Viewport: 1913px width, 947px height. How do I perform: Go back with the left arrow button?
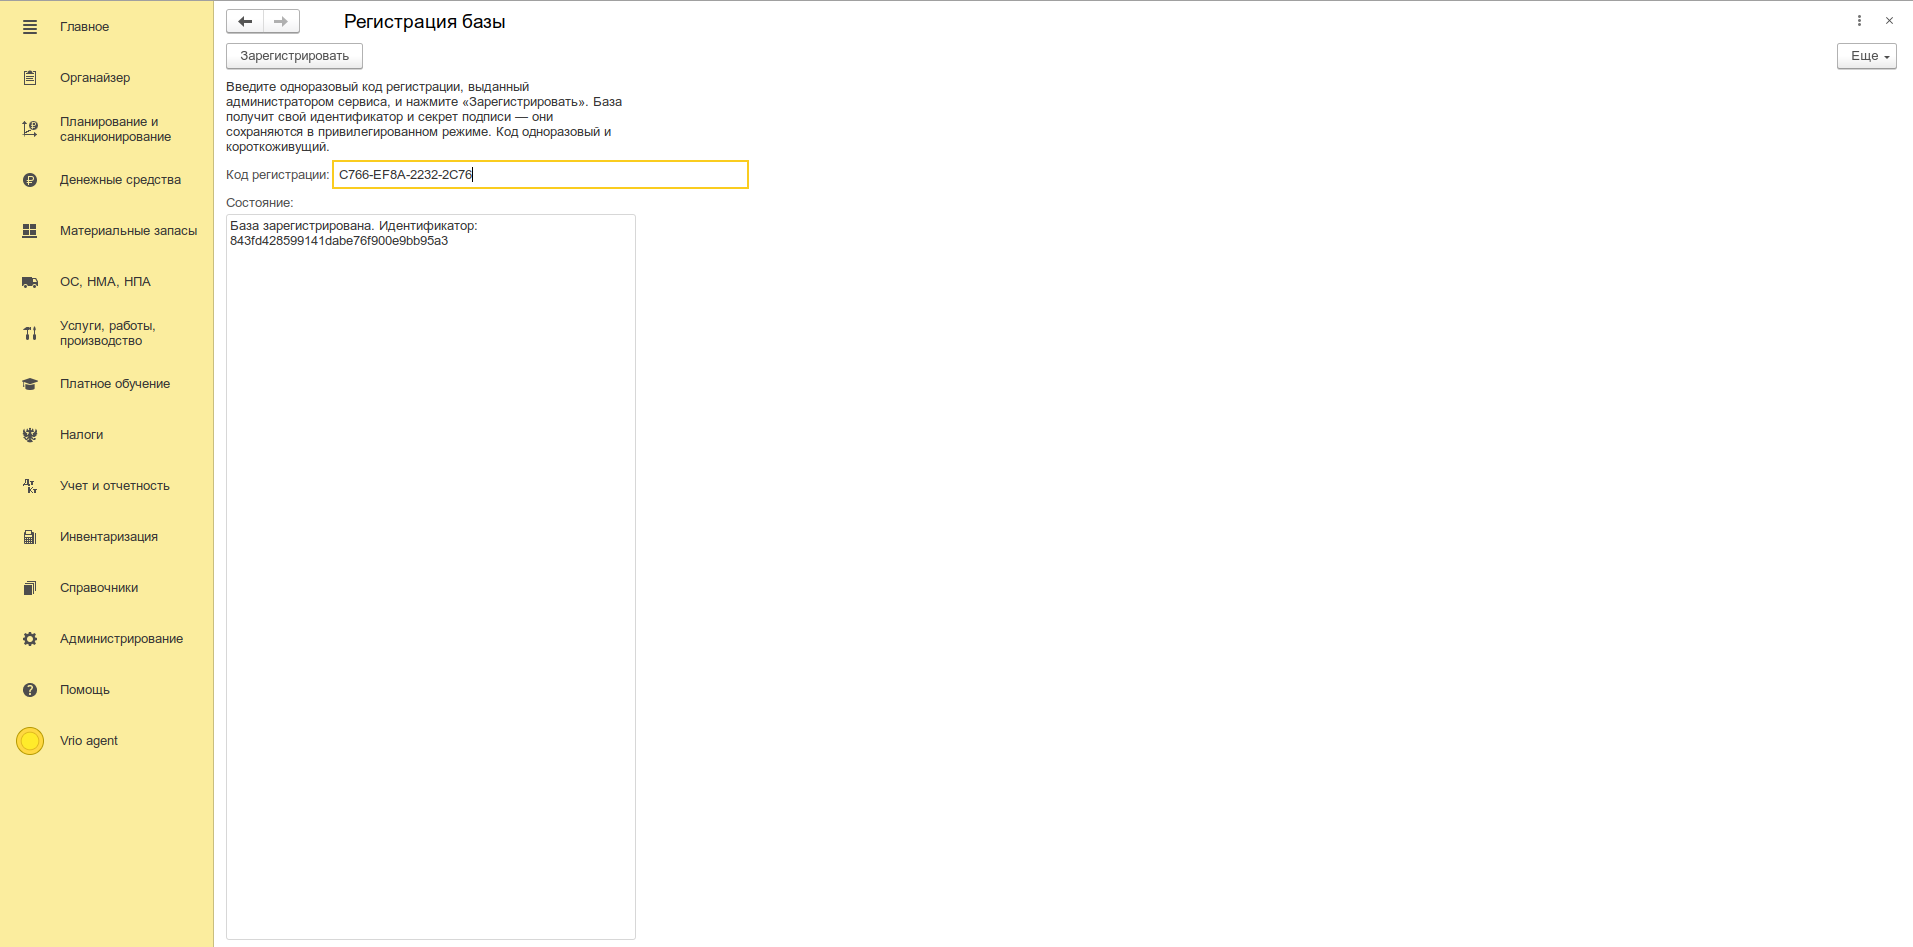[x=245, y=21]
